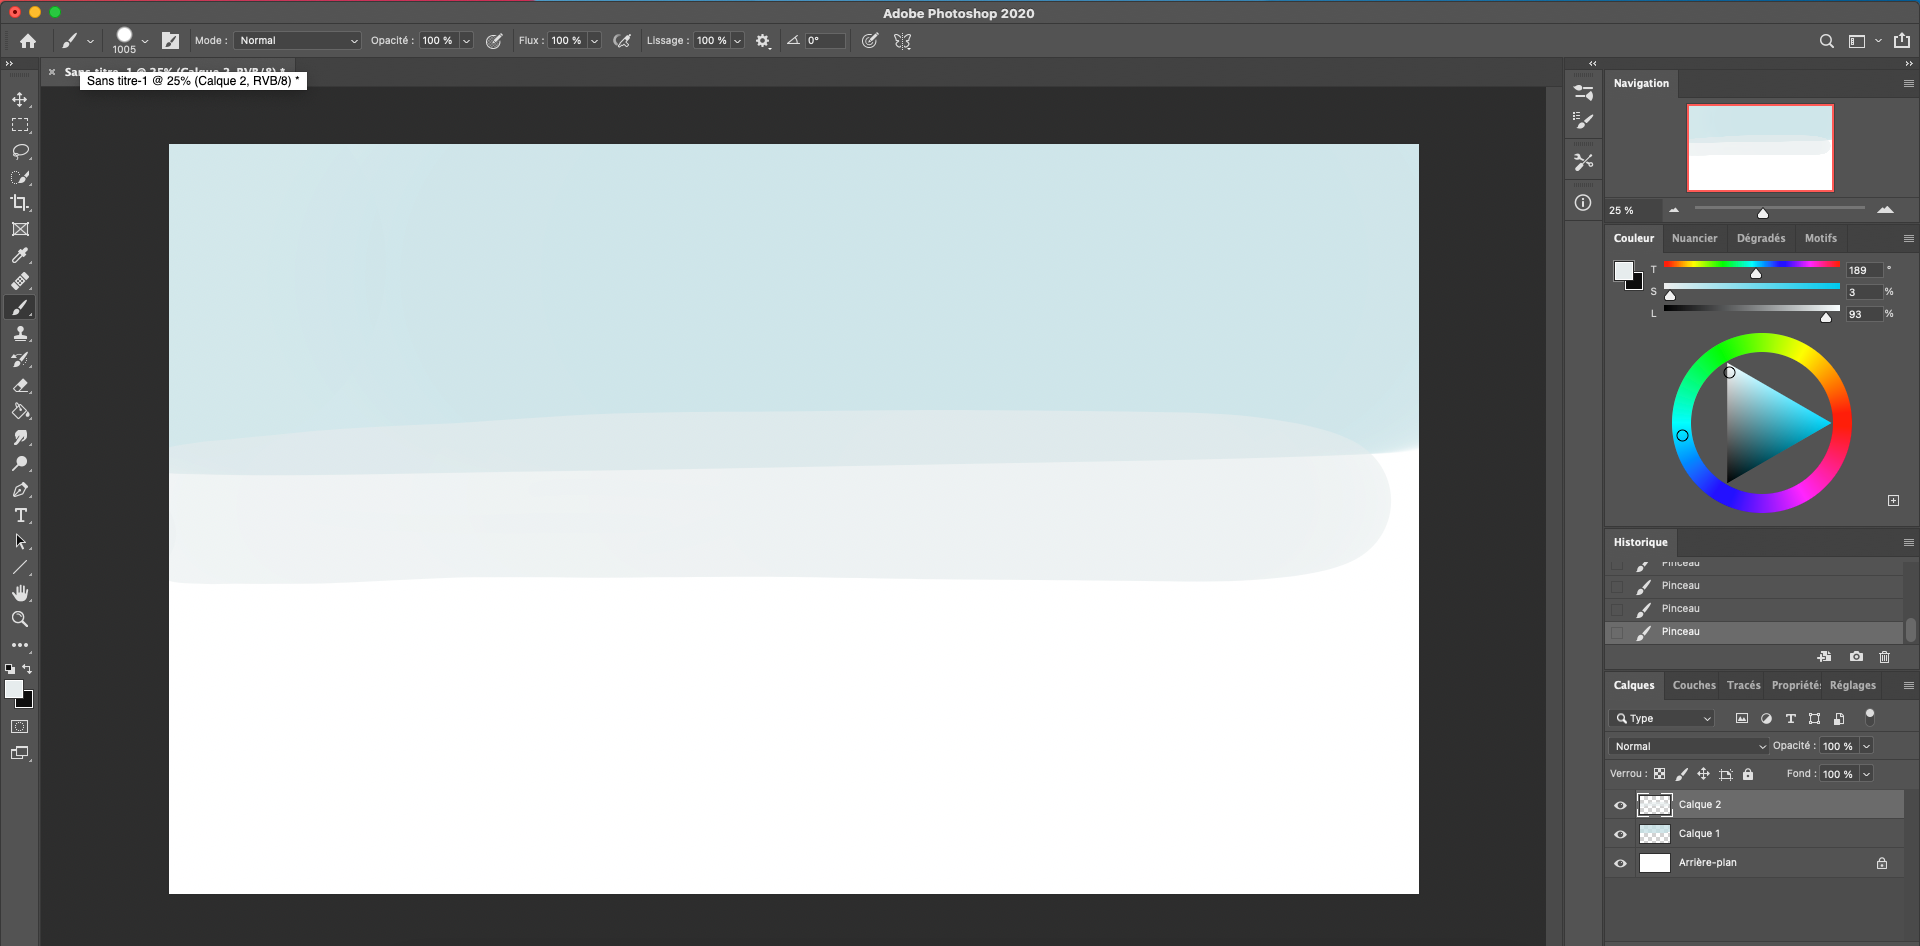
Task: Select the Hand tool
Action: 20,594
